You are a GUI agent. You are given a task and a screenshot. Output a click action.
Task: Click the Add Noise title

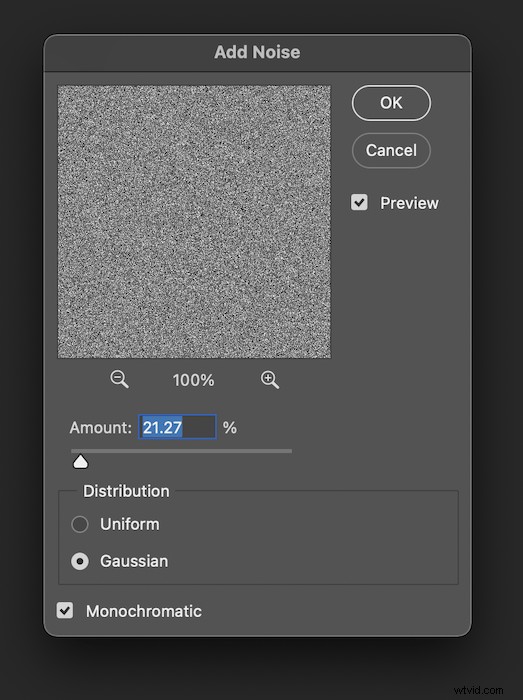pos(257,52)
